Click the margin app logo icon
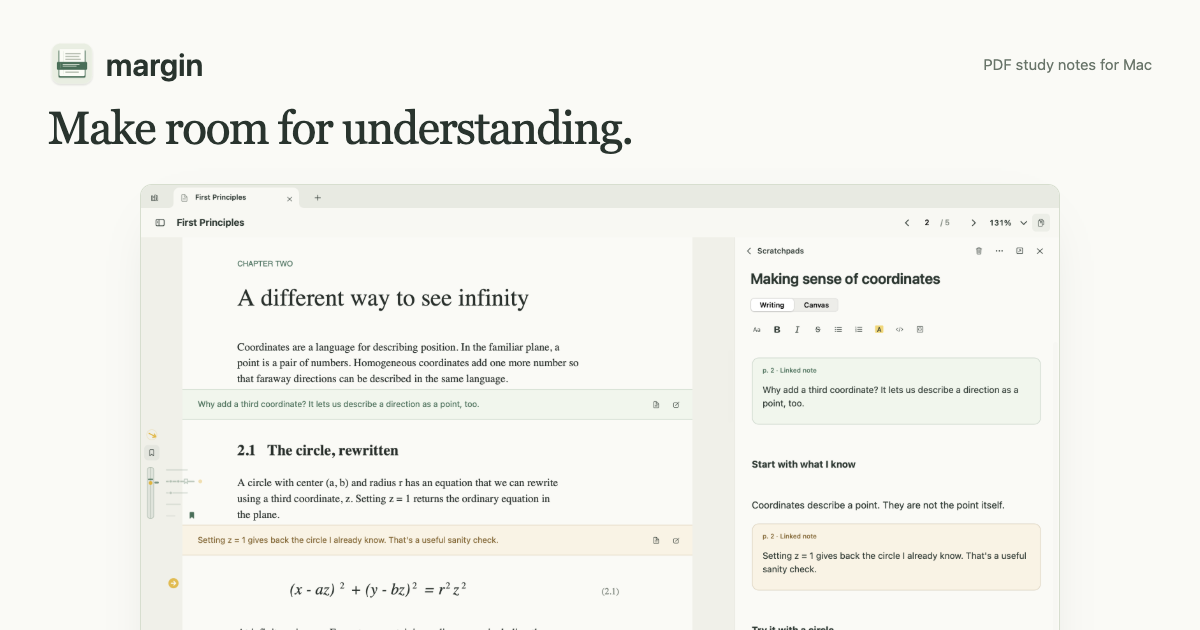The image size is (1200, 630). click(72, 65)
